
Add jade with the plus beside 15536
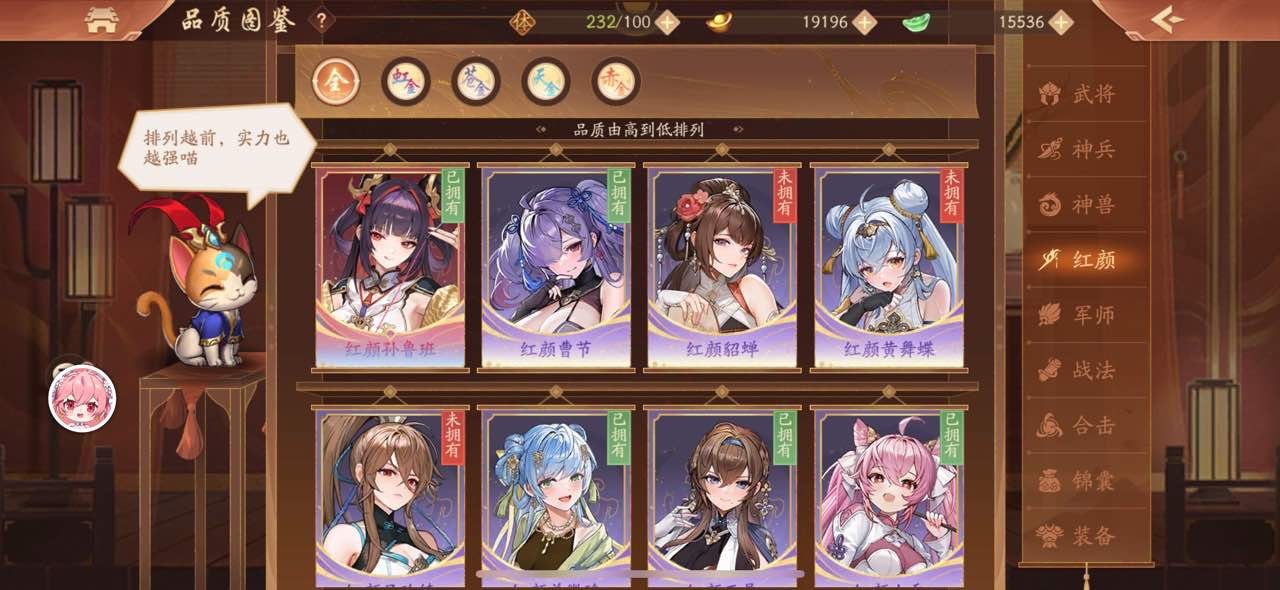tap(1061, 22)
